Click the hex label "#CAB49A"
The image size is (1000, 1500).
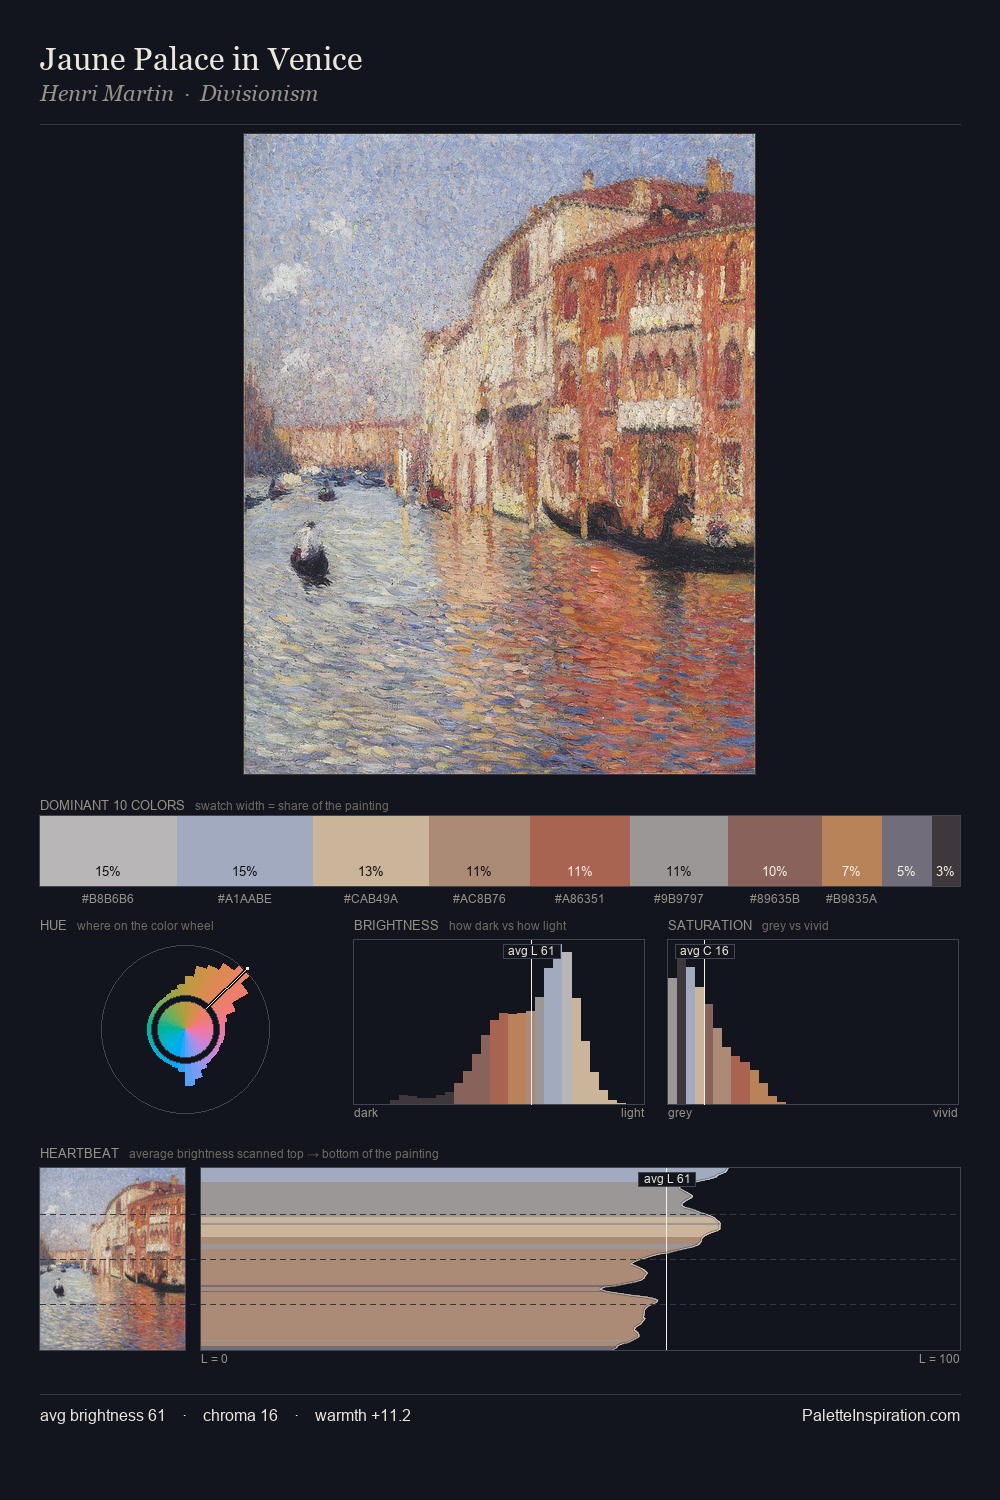tap(371, 899)
